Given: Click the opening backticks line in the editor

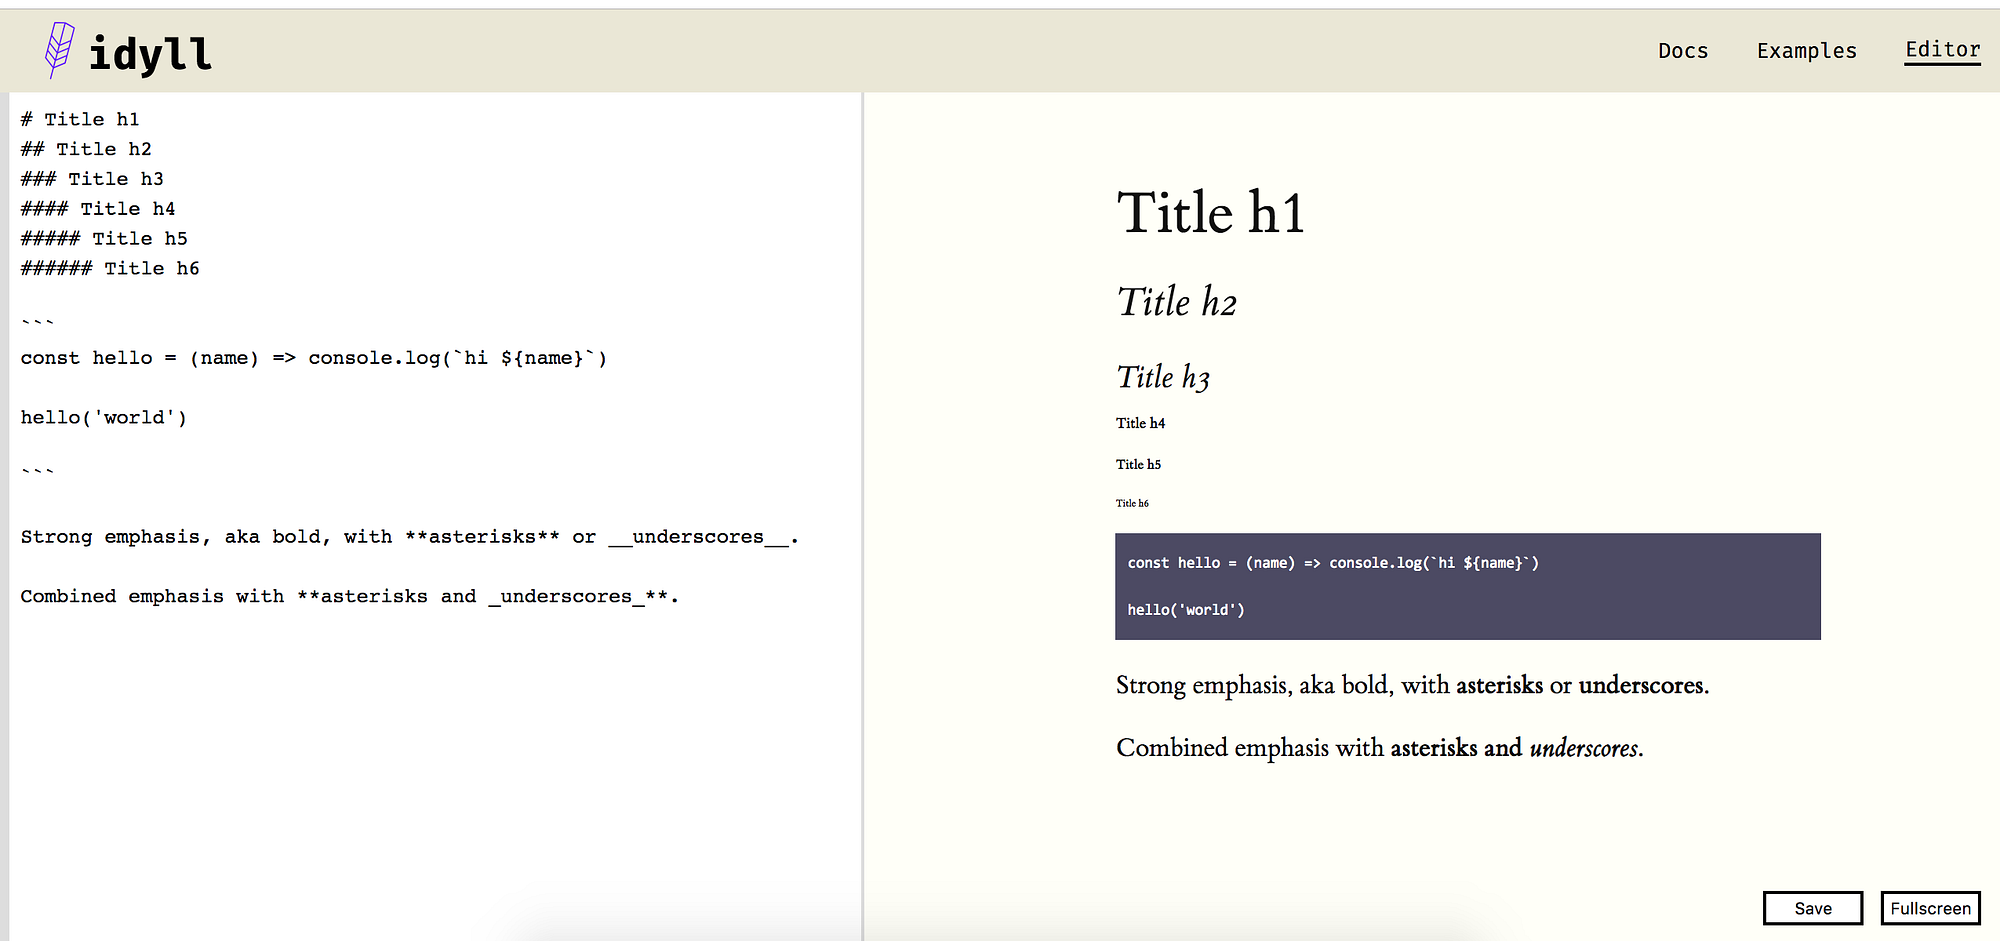Looking at the screenshot, I should pos(38,324).
